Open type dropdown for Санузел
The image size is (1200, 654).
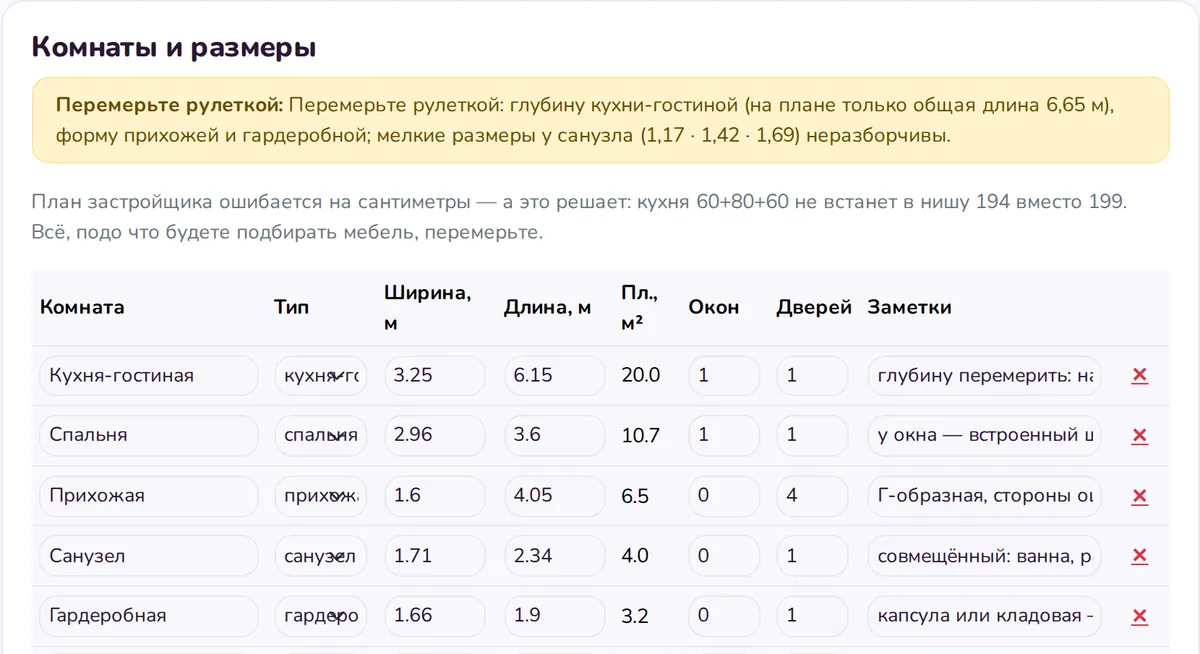(320, 556)
